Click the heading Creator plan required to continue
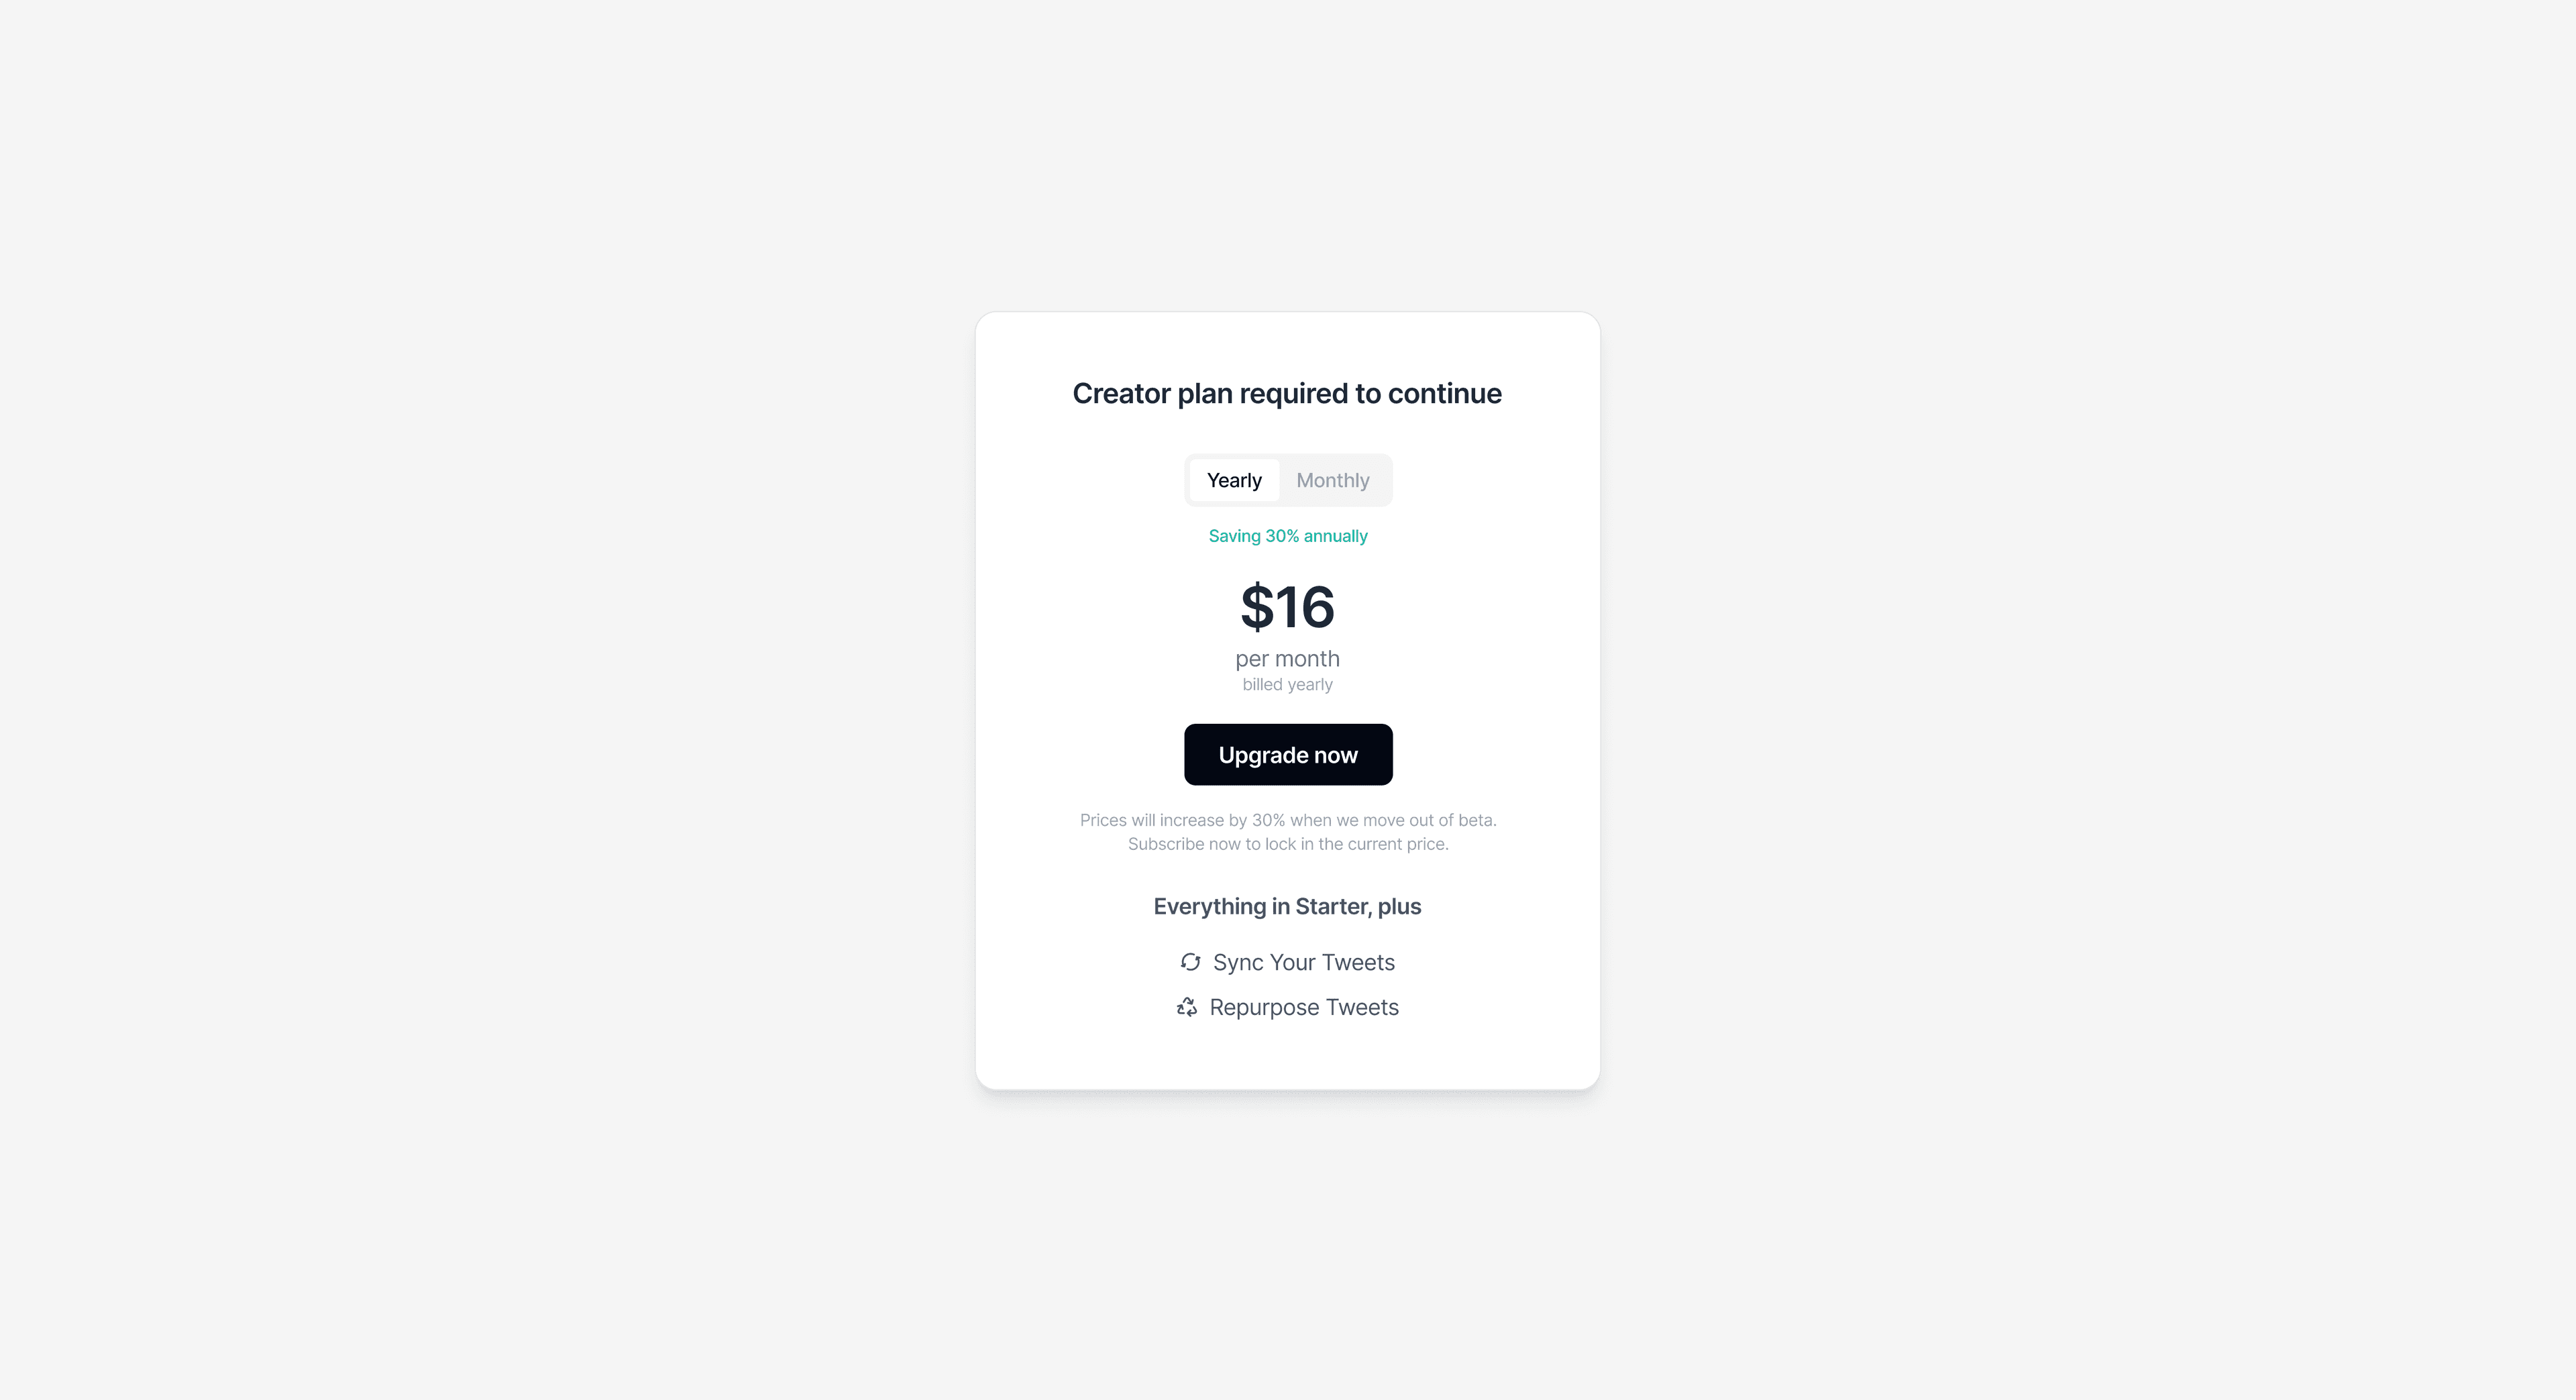Image resolution: width=2576 pixels, height=1400 pixels. (1287, 393)
